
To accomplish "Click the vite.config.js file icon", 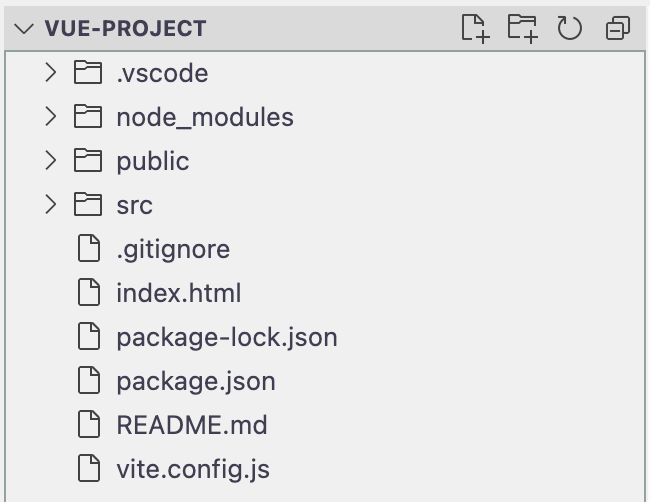I will 90,468.
